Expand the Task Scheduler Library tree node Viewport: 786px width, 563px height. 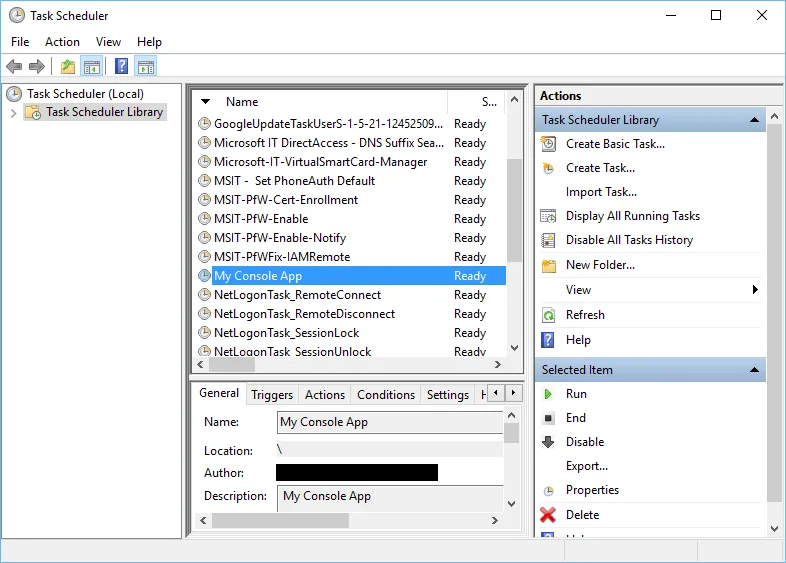click(14, 113)
